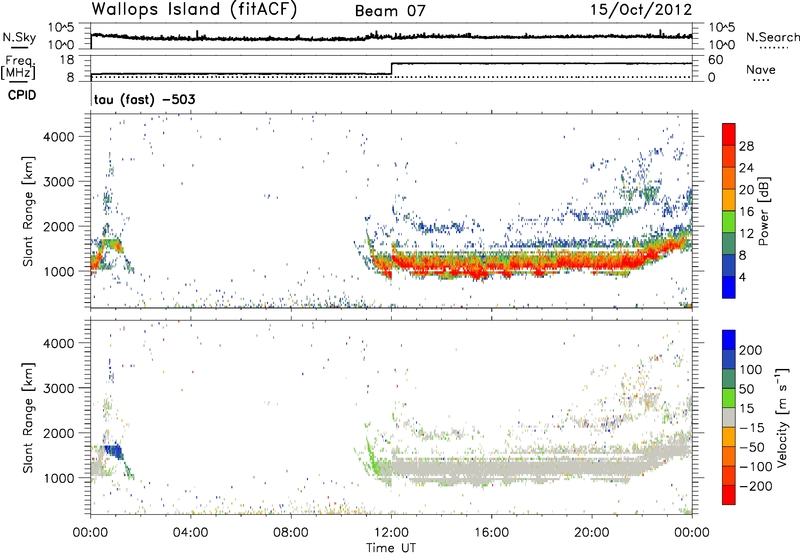This screenshot has width=800, height=554.
Task: Pick the top red power colorbar segment
Action: (729, 134)
